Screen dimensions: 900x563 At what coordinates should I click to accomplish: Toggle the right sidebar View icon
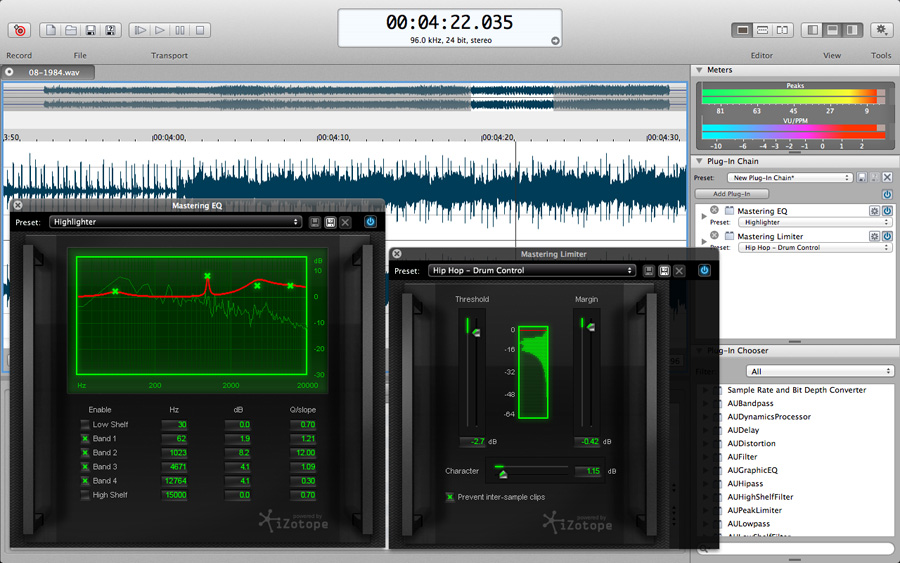(852, 30)
